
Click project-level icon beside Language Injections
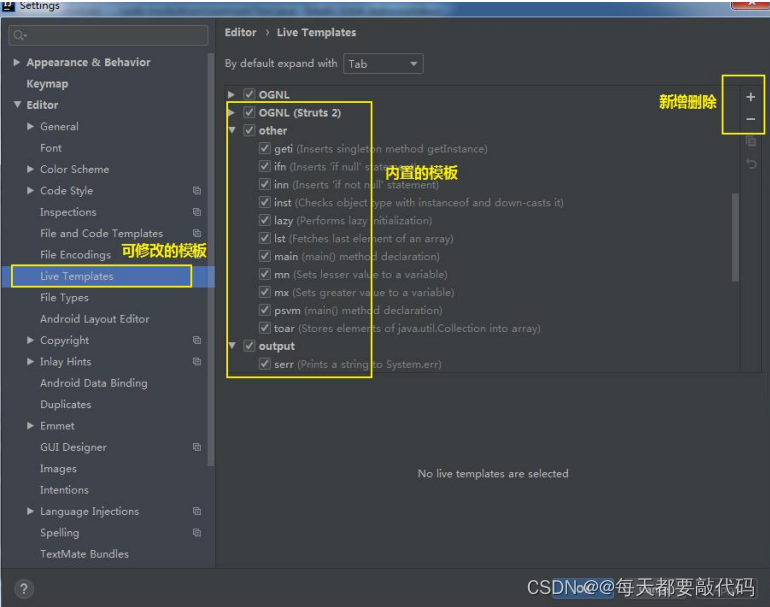tap(197, 511)
